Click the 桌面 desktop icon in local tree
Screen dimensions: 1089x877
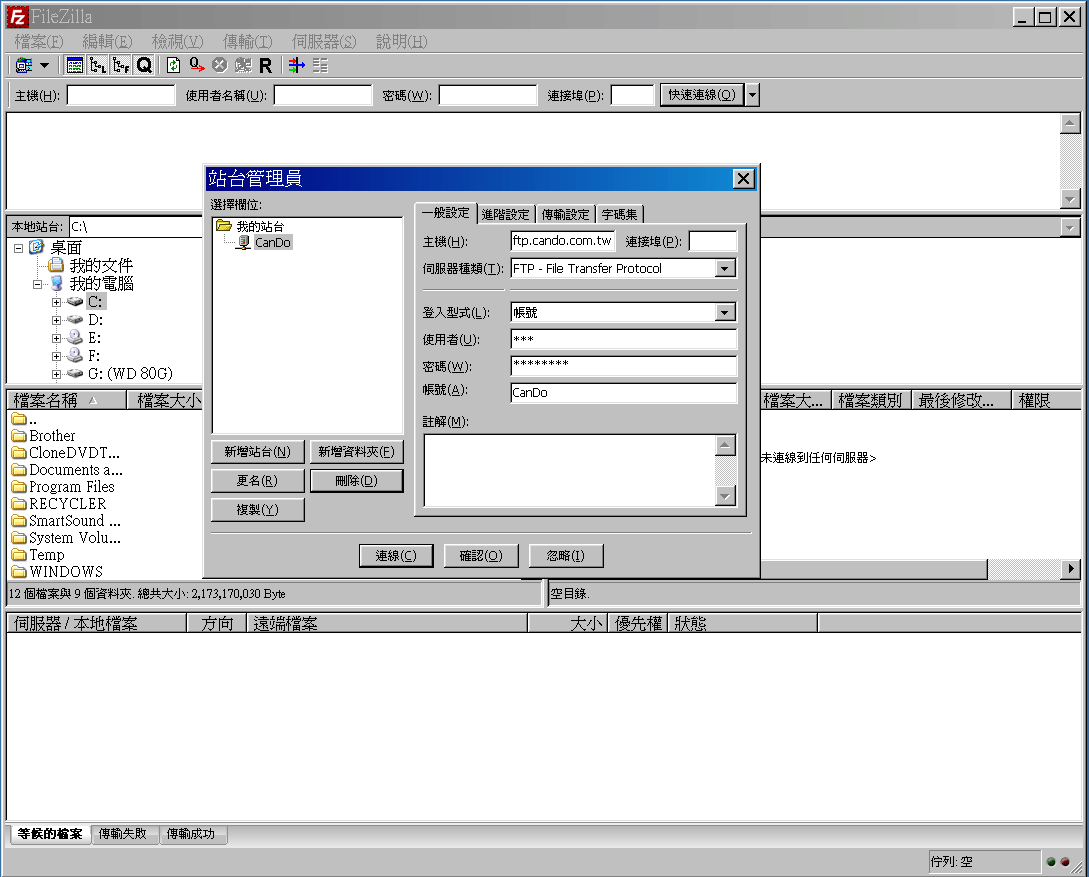click(x=37, y=247)
